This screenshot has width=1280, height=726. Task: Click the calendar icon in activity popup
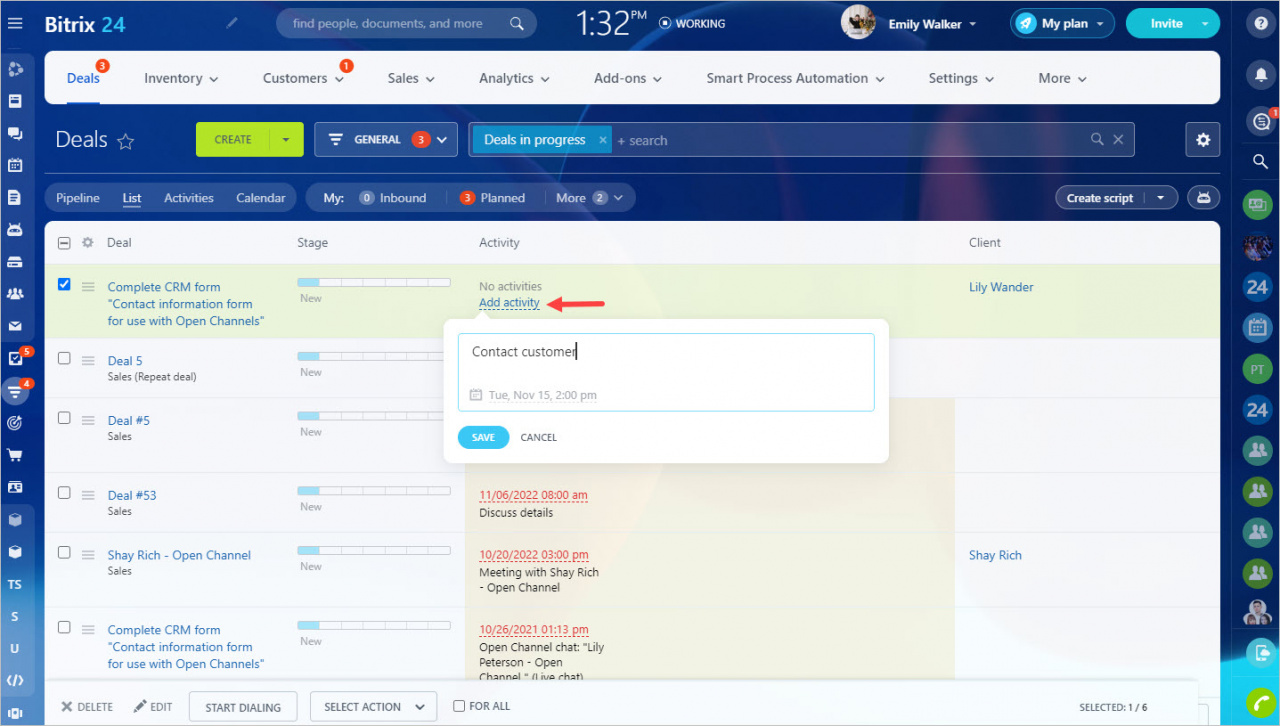476,395
